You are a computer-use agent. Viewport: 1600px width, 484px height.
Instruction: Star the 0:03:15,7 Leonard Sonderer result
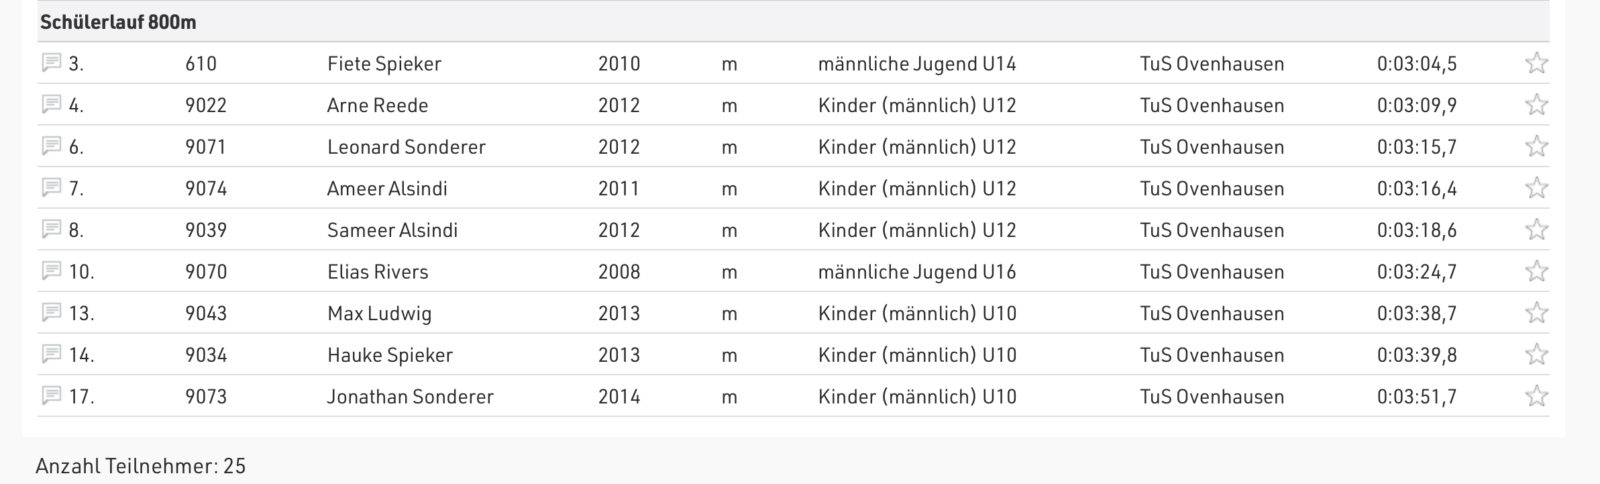1537,147
